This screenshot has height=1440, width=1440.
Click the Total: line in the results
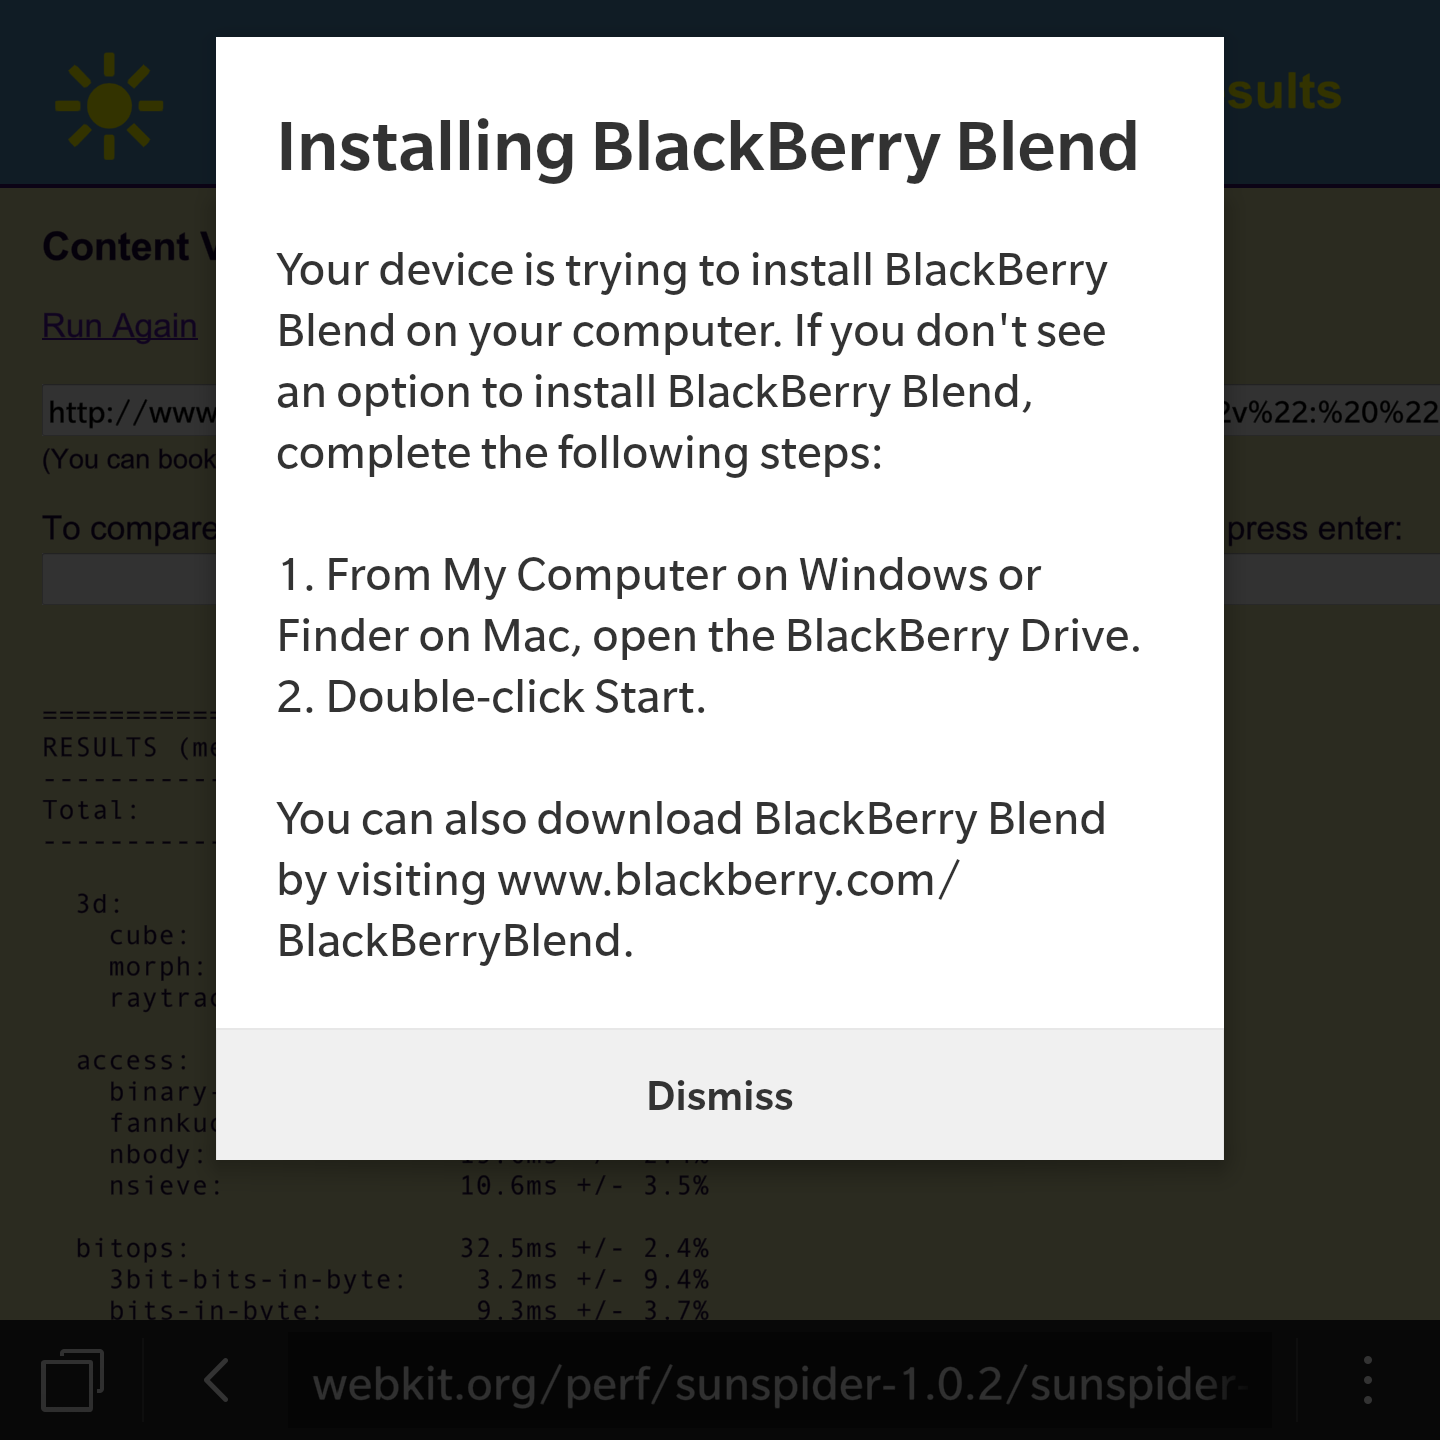tap(90, 810)
